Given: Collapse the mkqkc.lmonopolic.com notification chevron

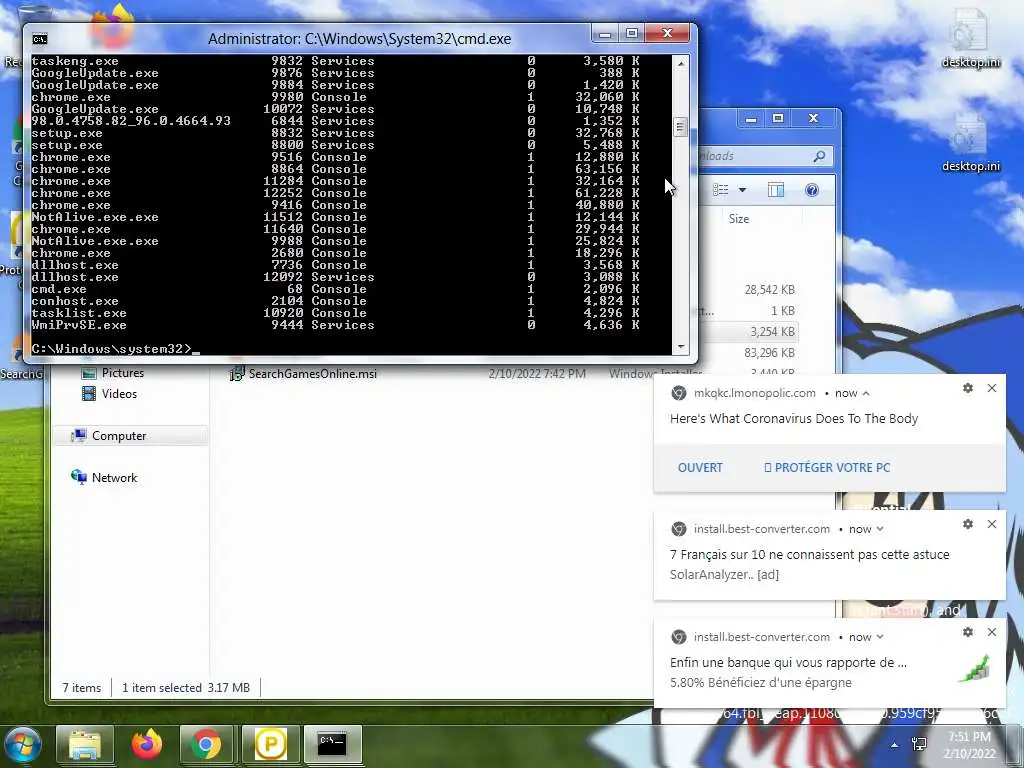Looking at the screenshot, I should 866,393.
